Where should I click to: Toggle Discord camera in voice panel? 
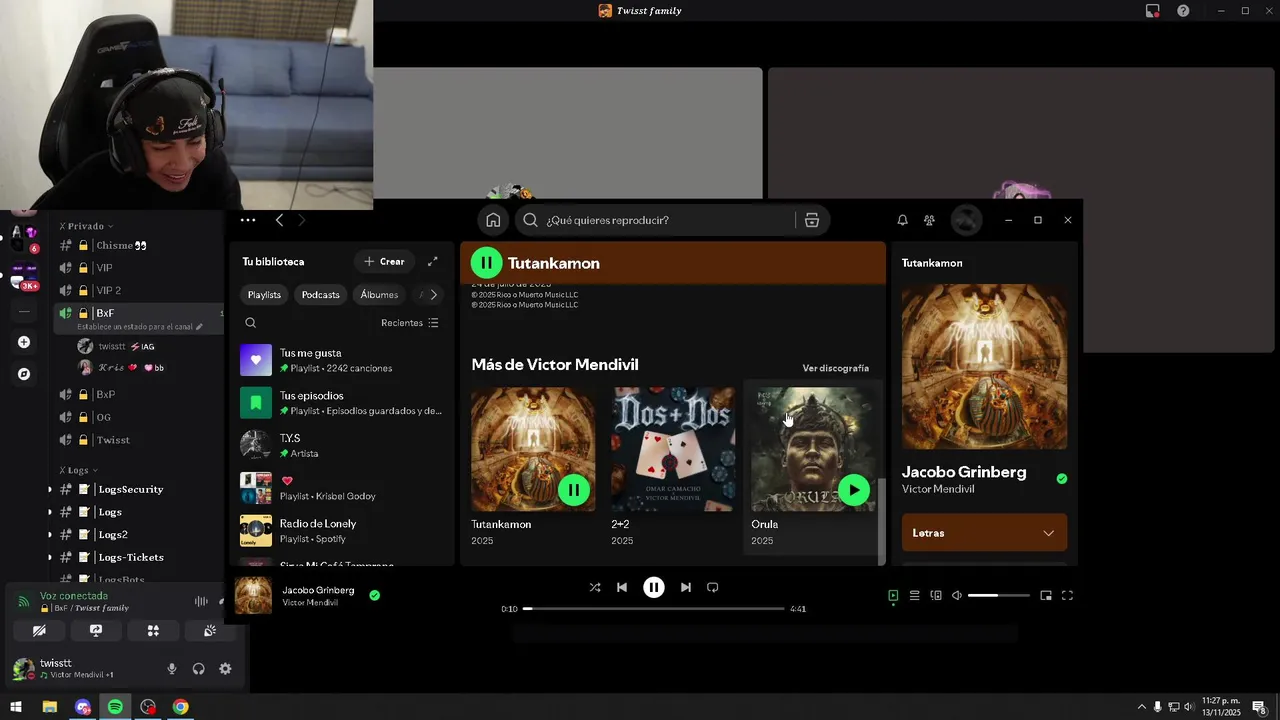(39, 631)
